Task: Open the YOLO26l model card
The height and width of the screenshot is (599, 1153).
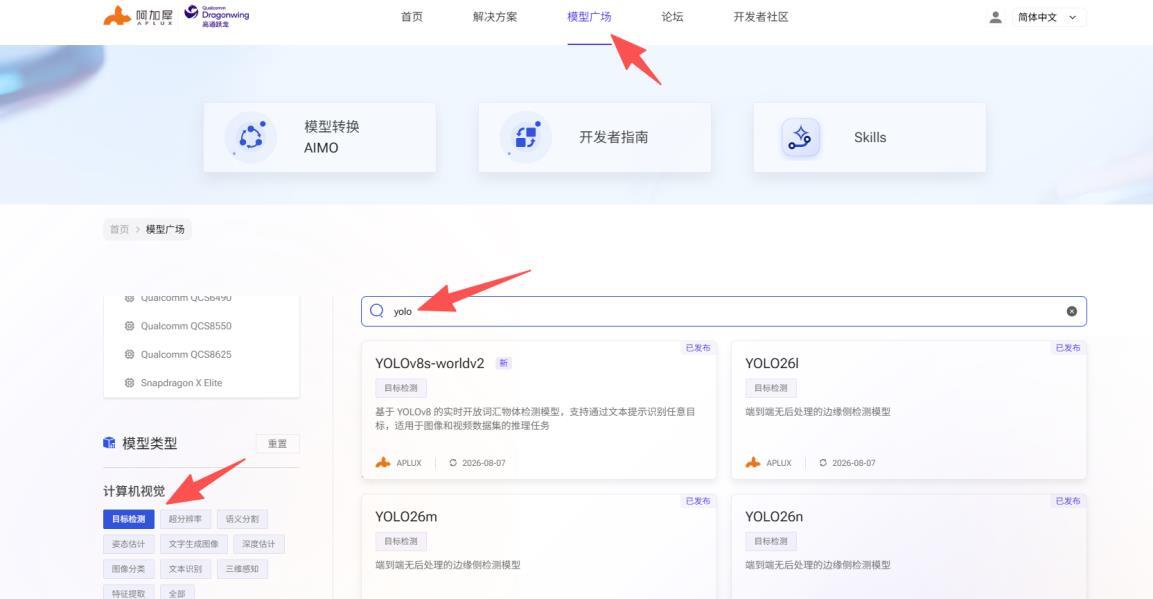Action: point(909,410)
